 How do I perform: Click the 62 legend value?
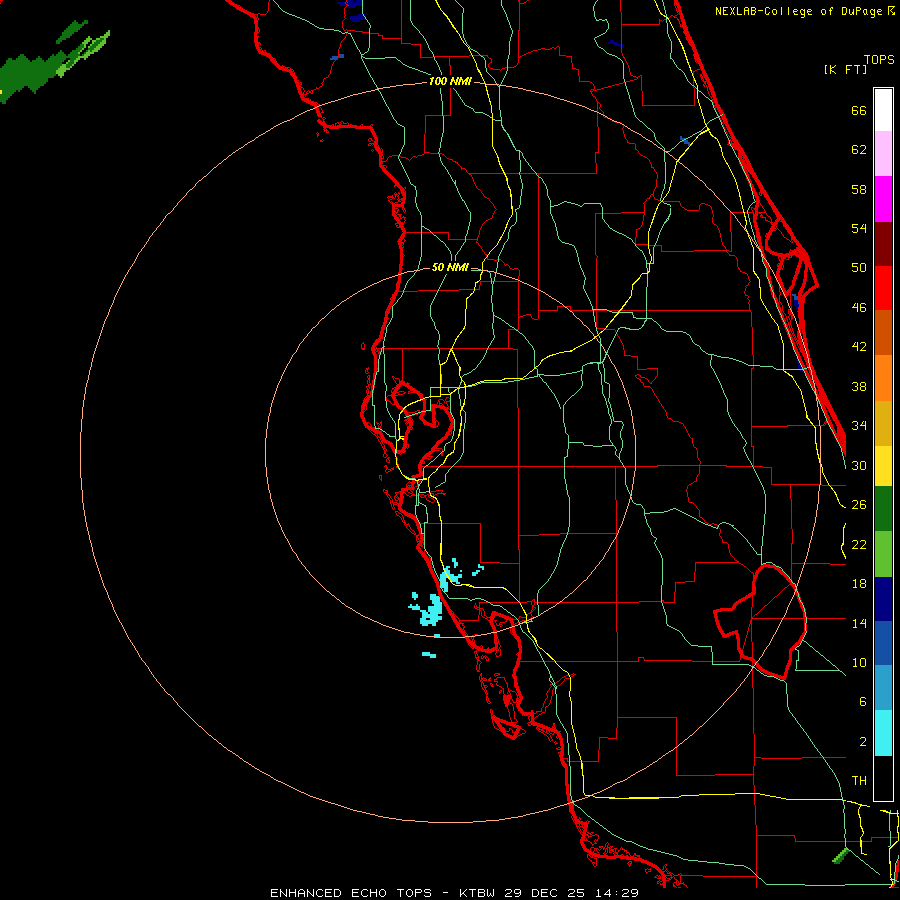tap(859, 150)
